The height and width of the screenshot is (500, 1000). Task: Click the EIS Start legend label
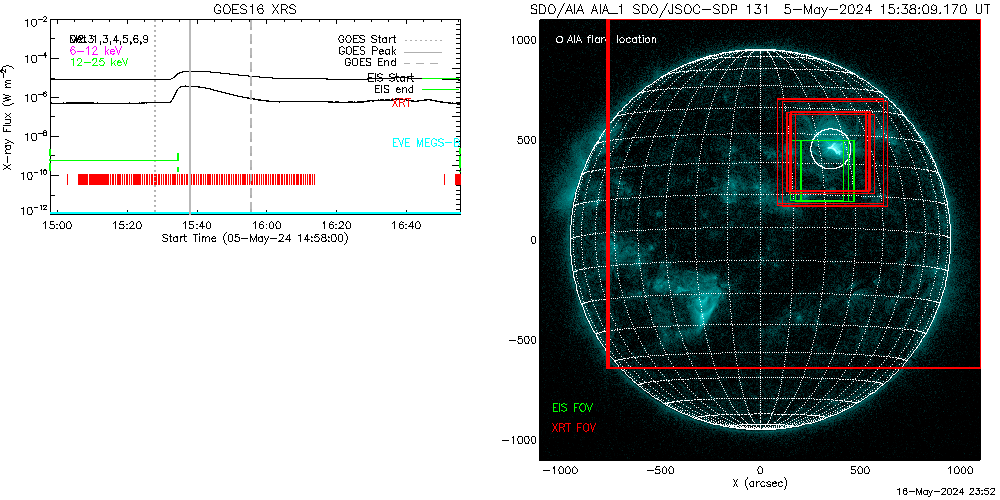coord(390,78)
